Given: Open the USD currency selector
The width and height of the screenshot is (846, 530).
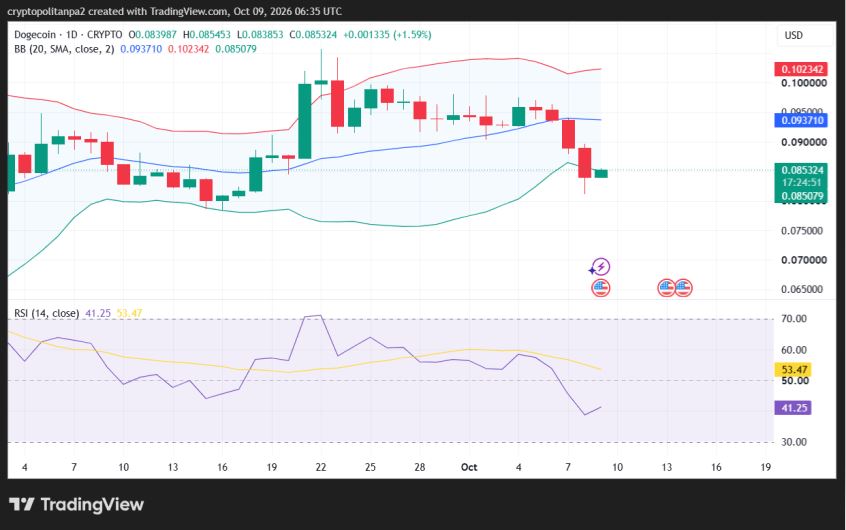Looking at the screenshot, I should [x=794, y=36].
